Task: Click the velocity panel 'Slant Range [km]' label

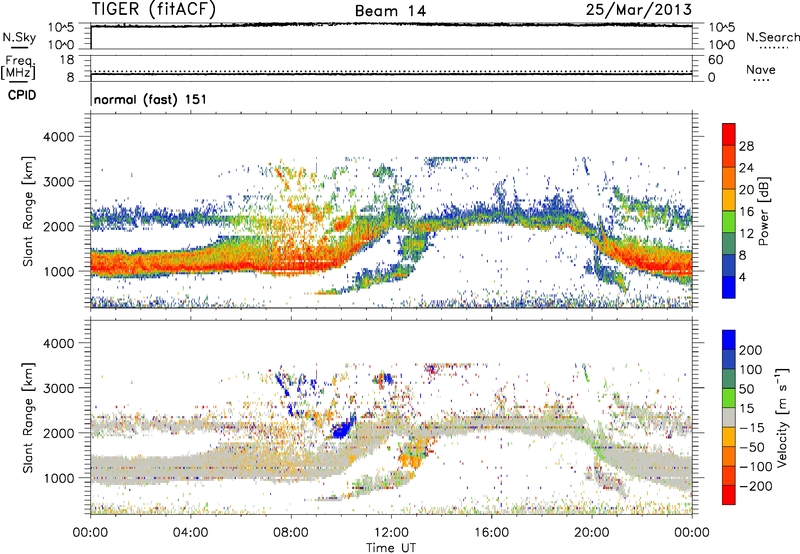Action: (28, 417)
